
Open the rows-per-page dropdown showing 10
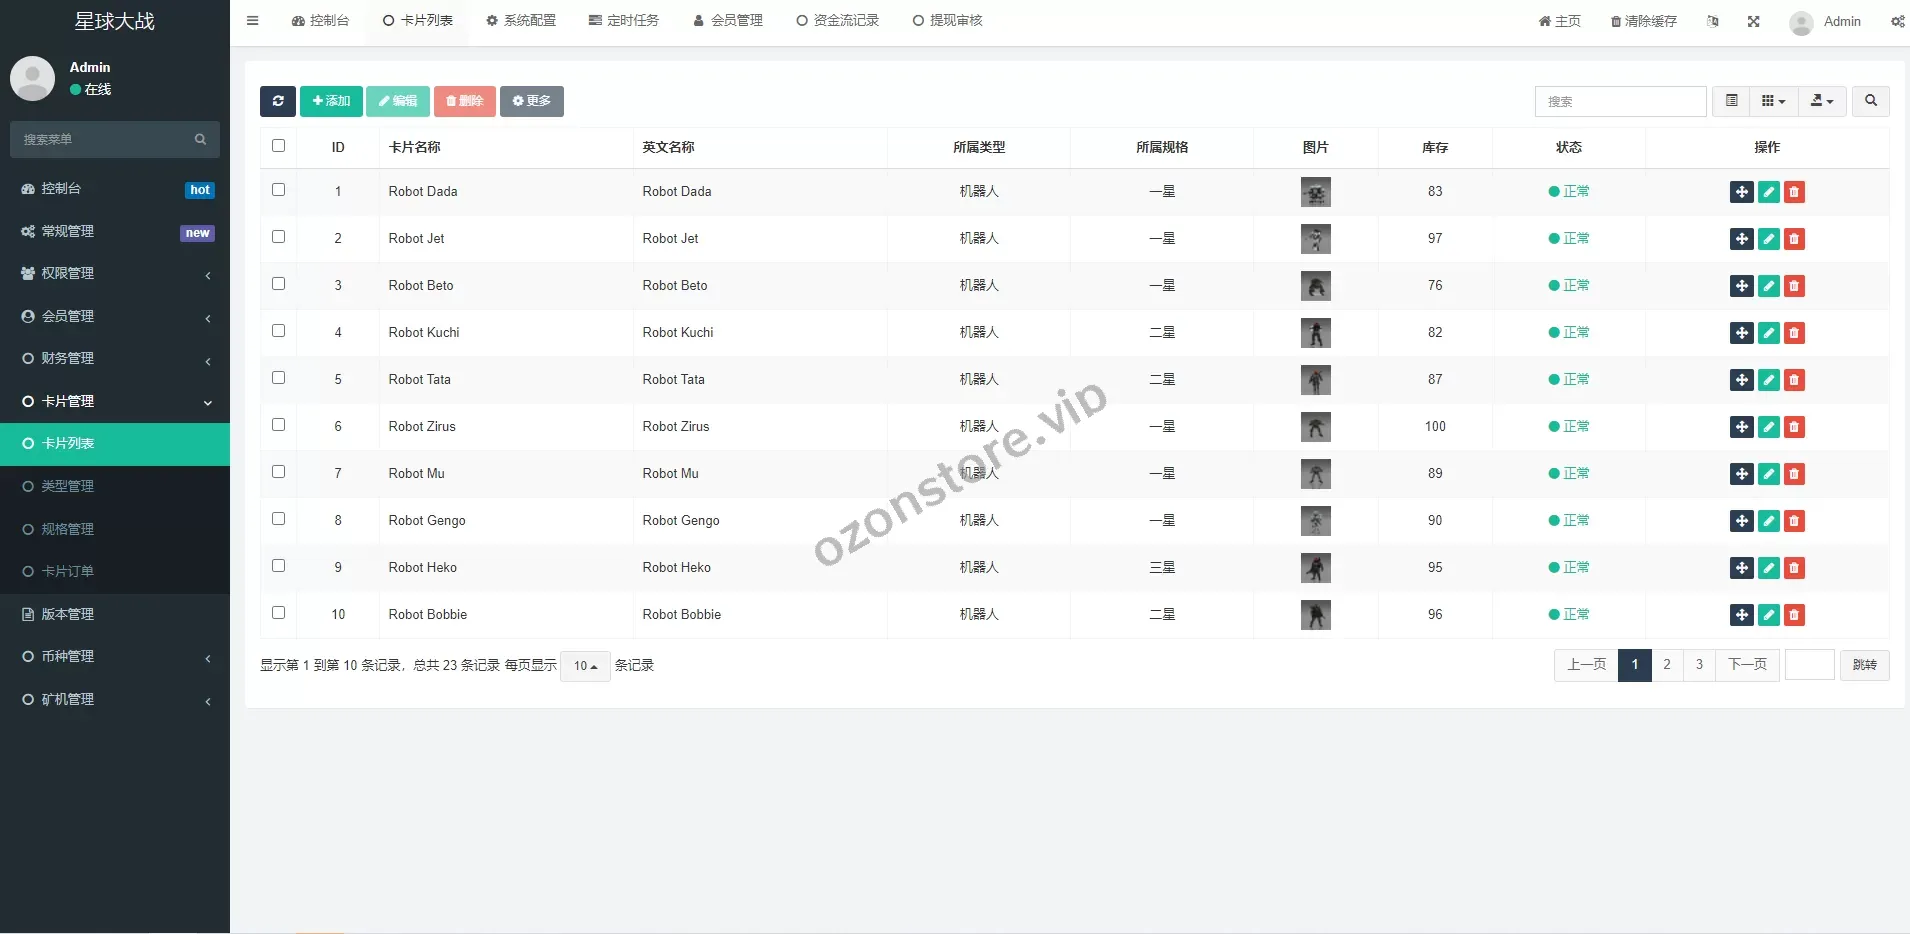[x=585, y=666]
